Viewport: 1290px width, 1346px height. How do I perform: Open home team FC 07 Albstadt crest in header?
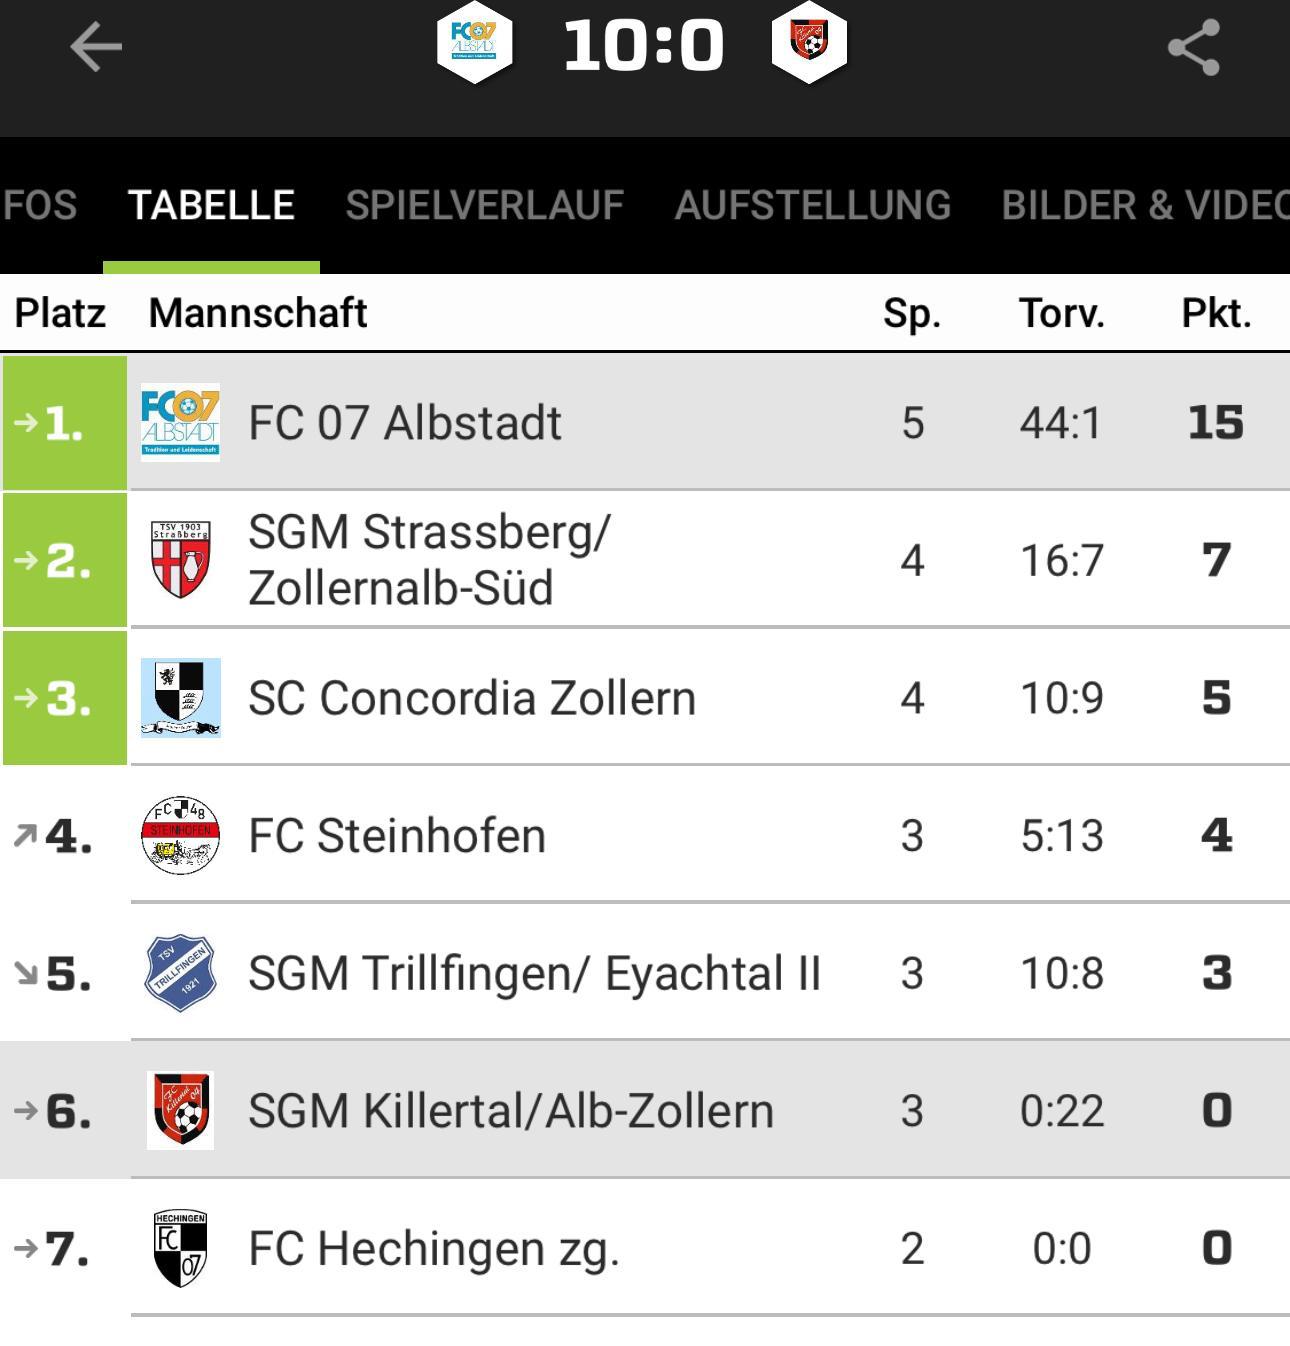click(475, 45)
